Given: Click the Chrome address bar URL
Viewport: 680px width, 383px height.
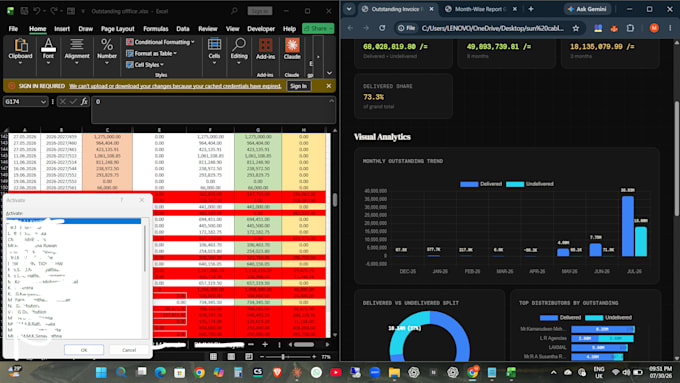Looking at the screenshot, I should tap(493, 28).
